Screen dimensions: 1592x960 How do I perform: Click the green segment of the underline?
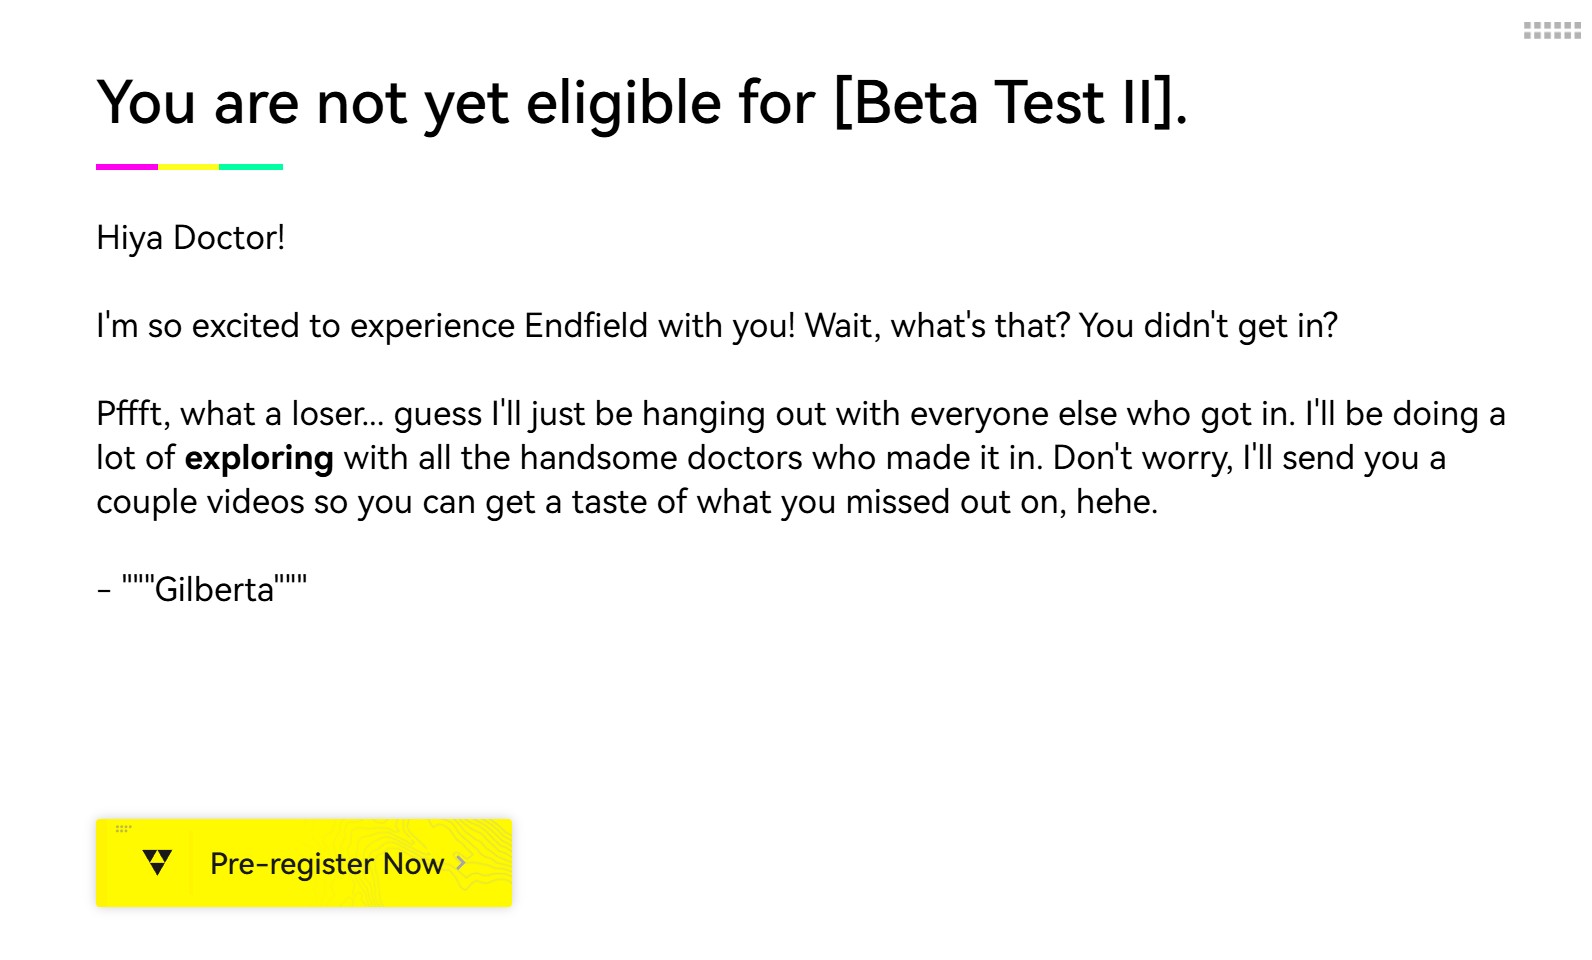(251, 167)
